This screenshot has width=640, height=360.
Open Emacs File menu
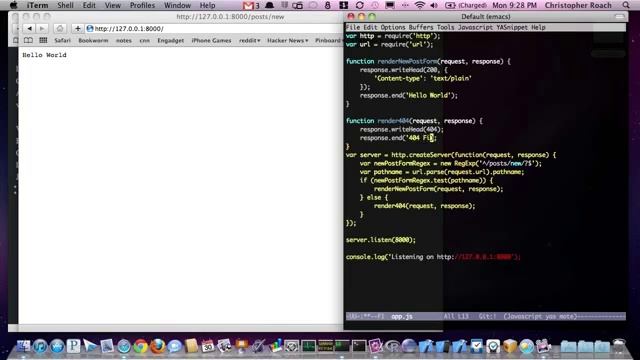click(x=353, y=27)
